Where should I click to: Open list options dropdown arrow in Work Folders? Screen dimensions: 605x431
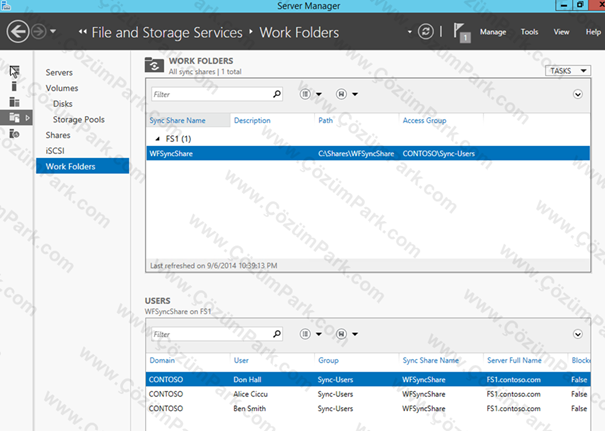coord(319,94)
